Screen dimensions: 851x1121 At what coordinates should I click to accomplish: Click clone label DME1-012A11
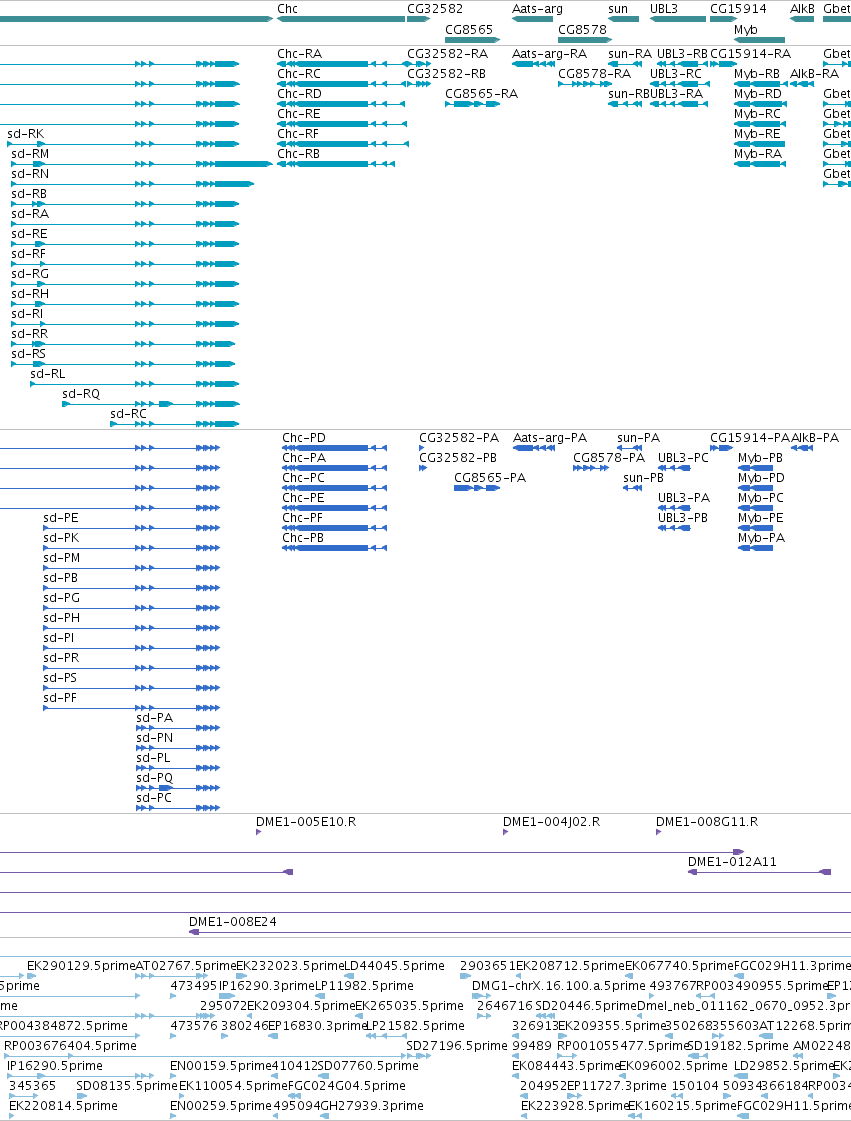[732, 861]
